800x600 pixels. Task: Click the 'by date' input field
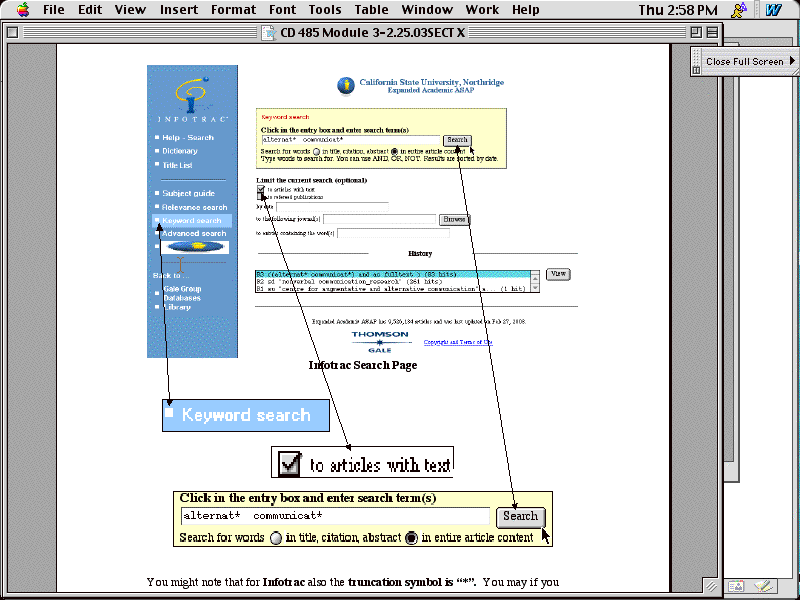(x=332, y=207)
